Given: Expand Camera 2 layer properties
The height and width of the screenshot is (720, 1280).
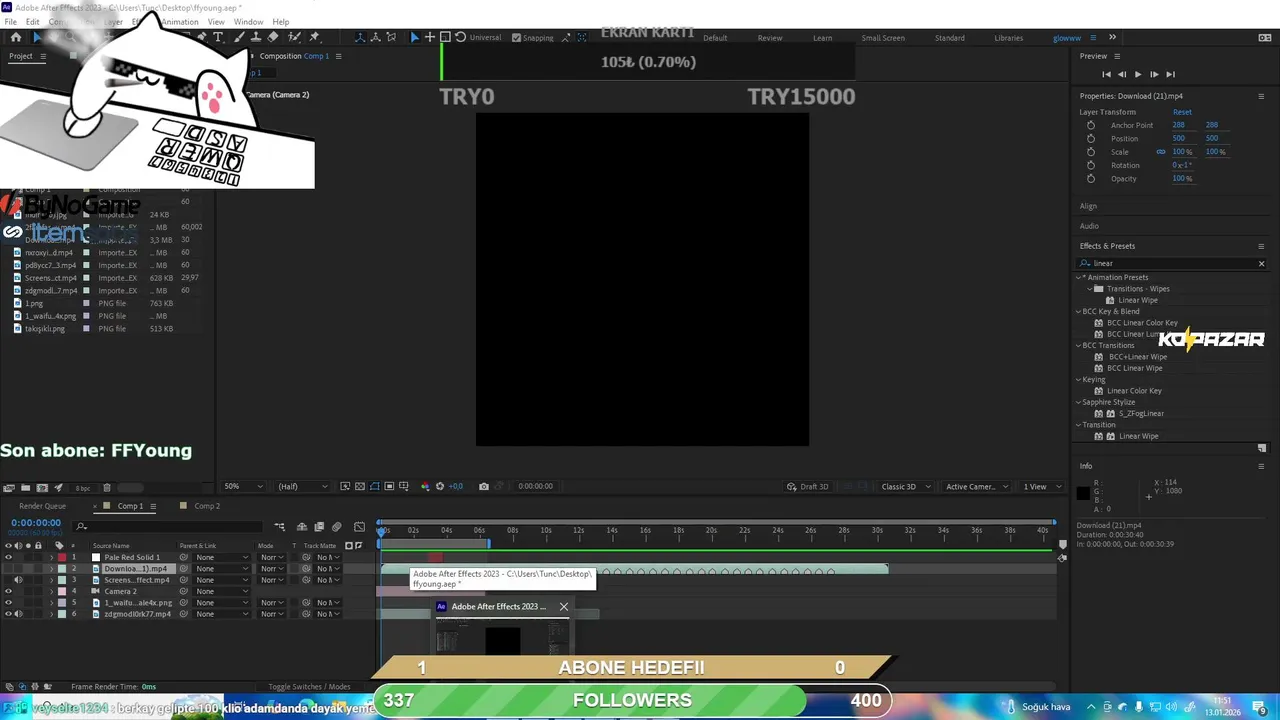Looking at the screenshot, I should pyautogui.click(x=51, y=591).
